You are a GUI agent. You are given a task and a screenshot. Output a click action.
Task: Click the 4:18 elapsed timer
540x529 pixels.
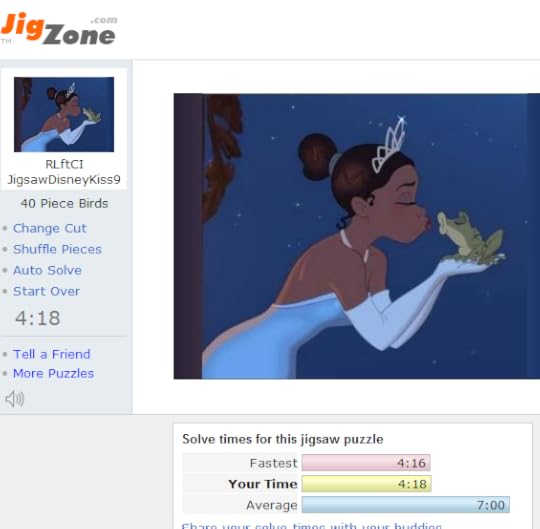coord(38,318)
